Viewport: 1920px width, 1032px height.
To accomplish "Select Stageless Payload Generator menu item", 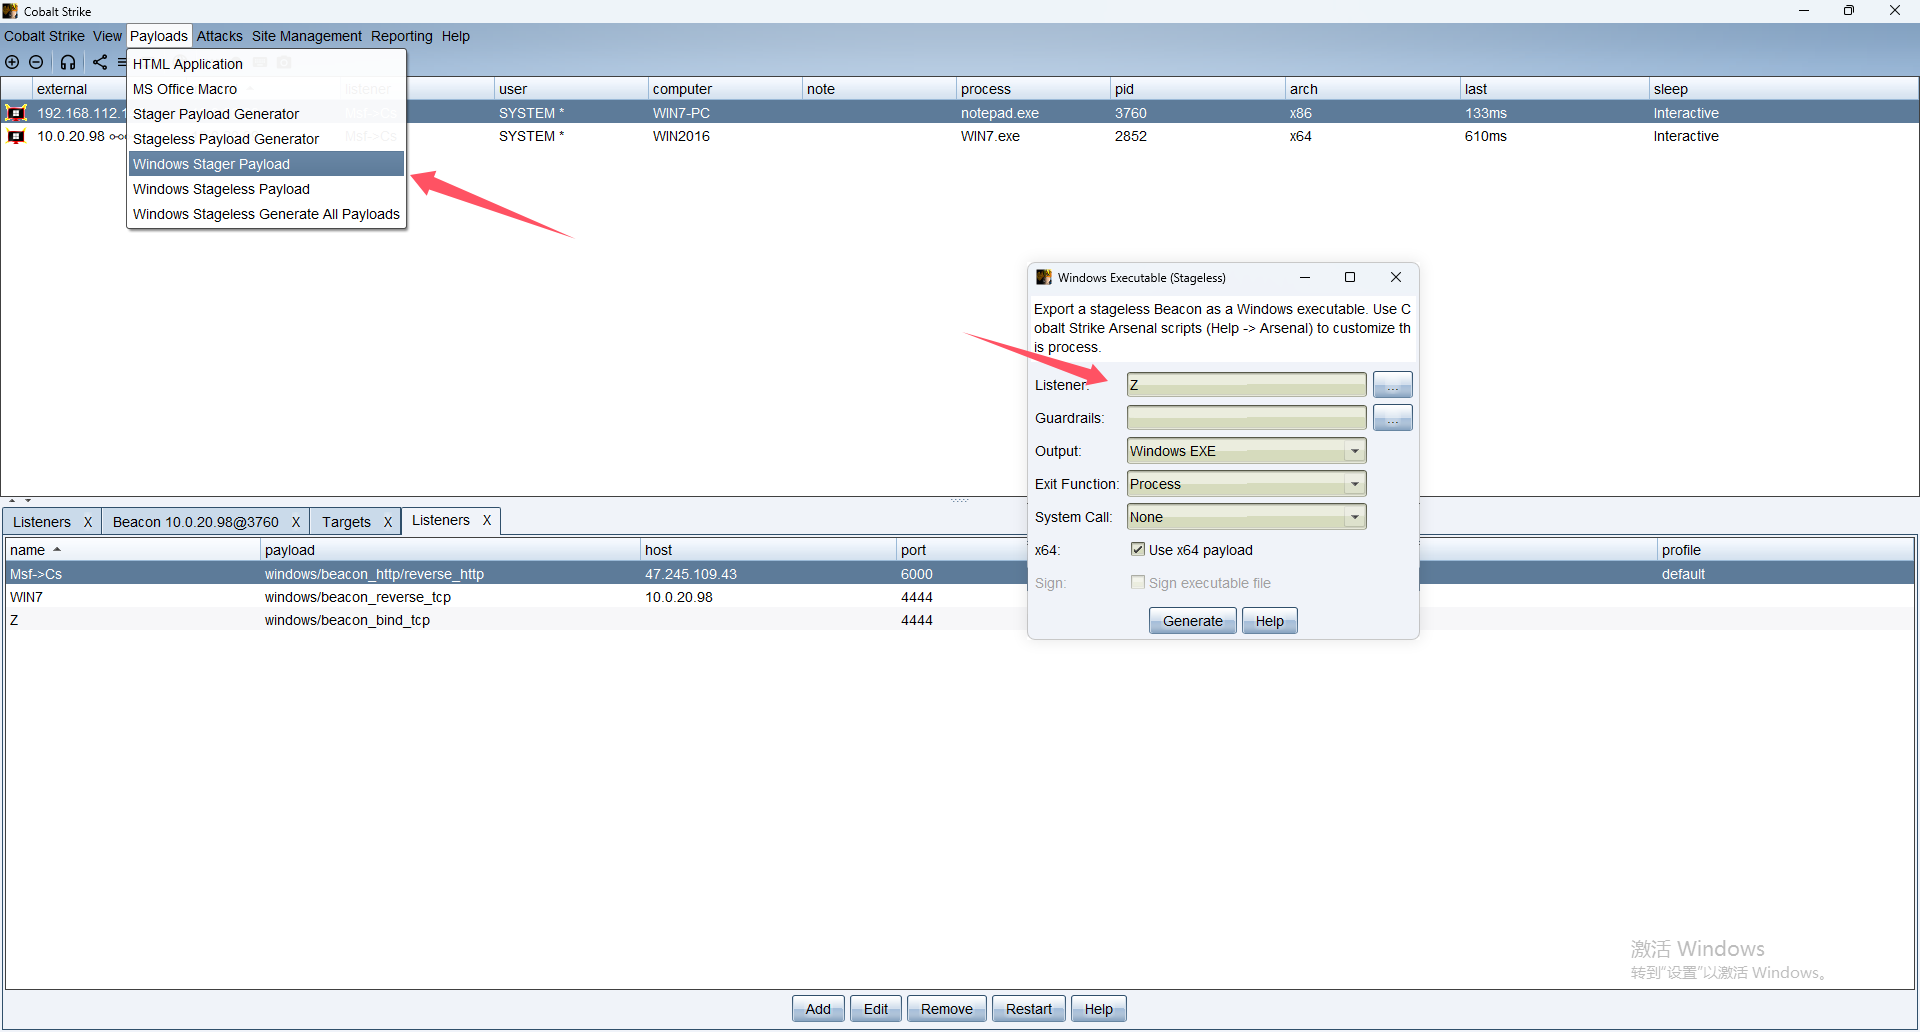I will click(x=266, y=139).
